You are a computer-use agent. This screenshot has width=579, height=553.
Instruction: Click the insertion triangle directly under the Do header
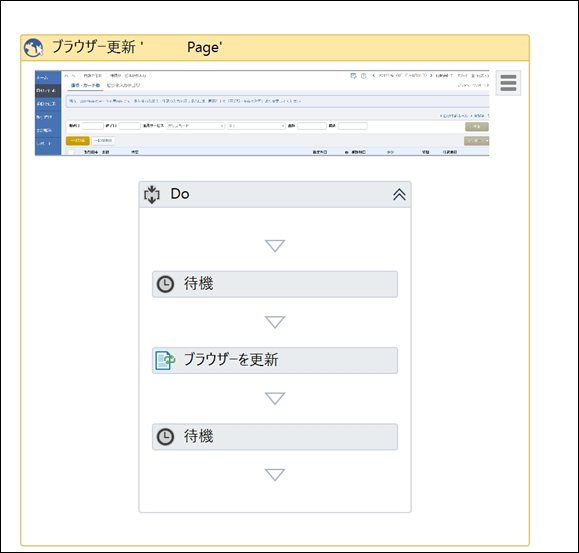[275, 246]
